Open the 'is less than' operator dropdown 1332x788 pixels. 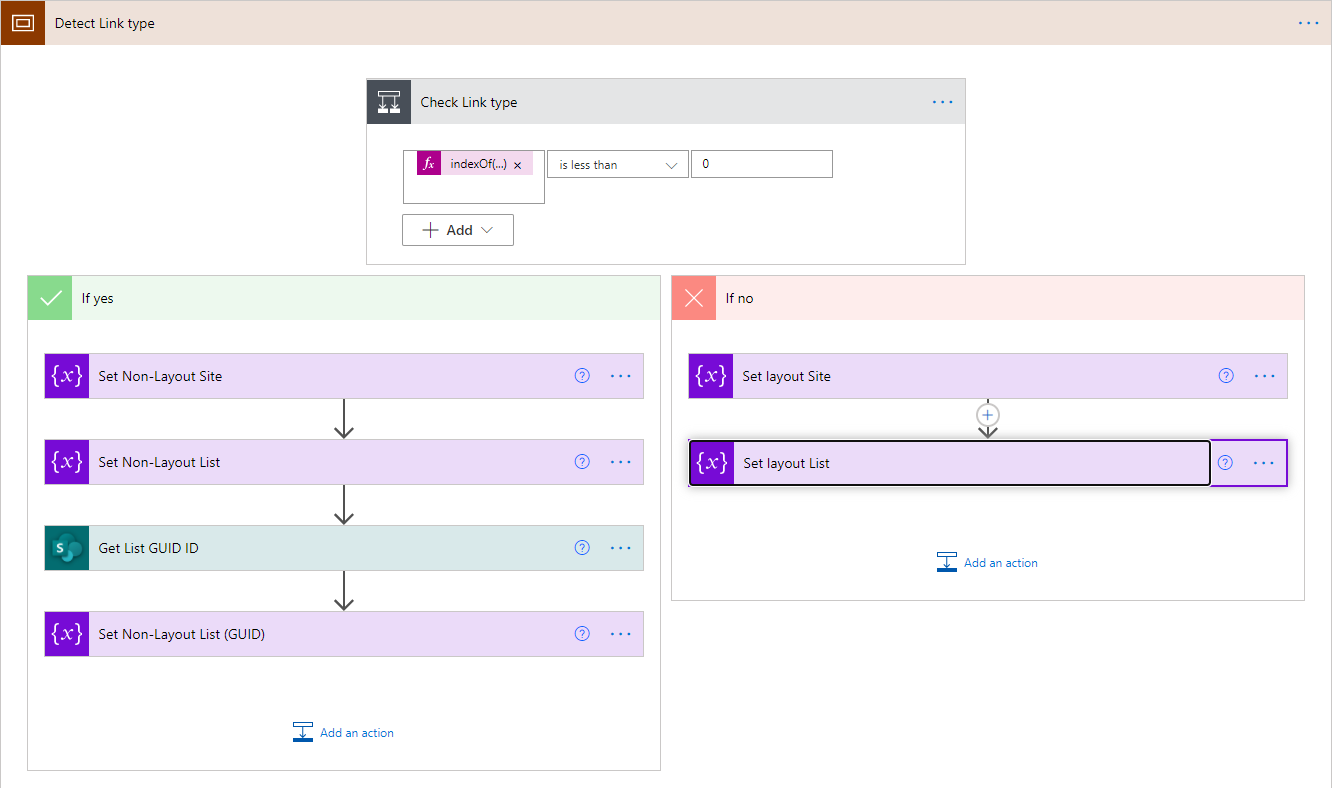coord(617,165)
